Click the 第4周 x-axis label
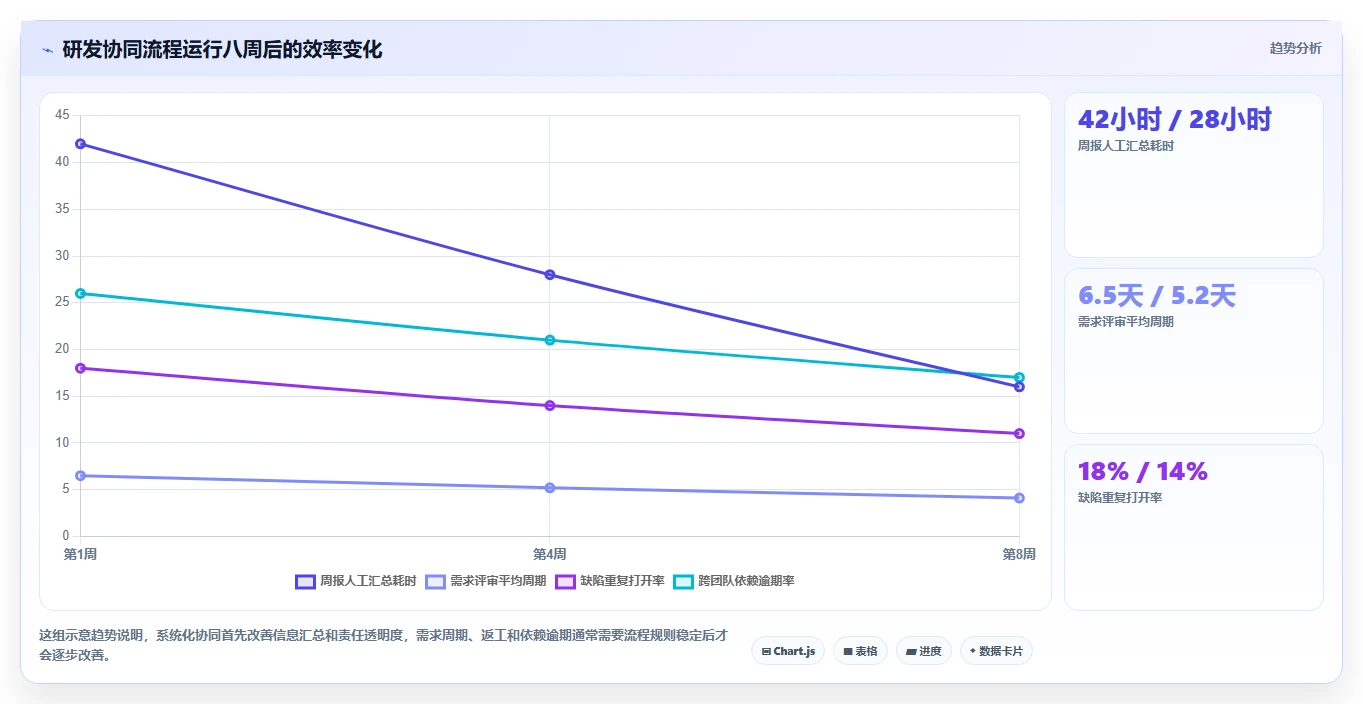 [549, 554]
